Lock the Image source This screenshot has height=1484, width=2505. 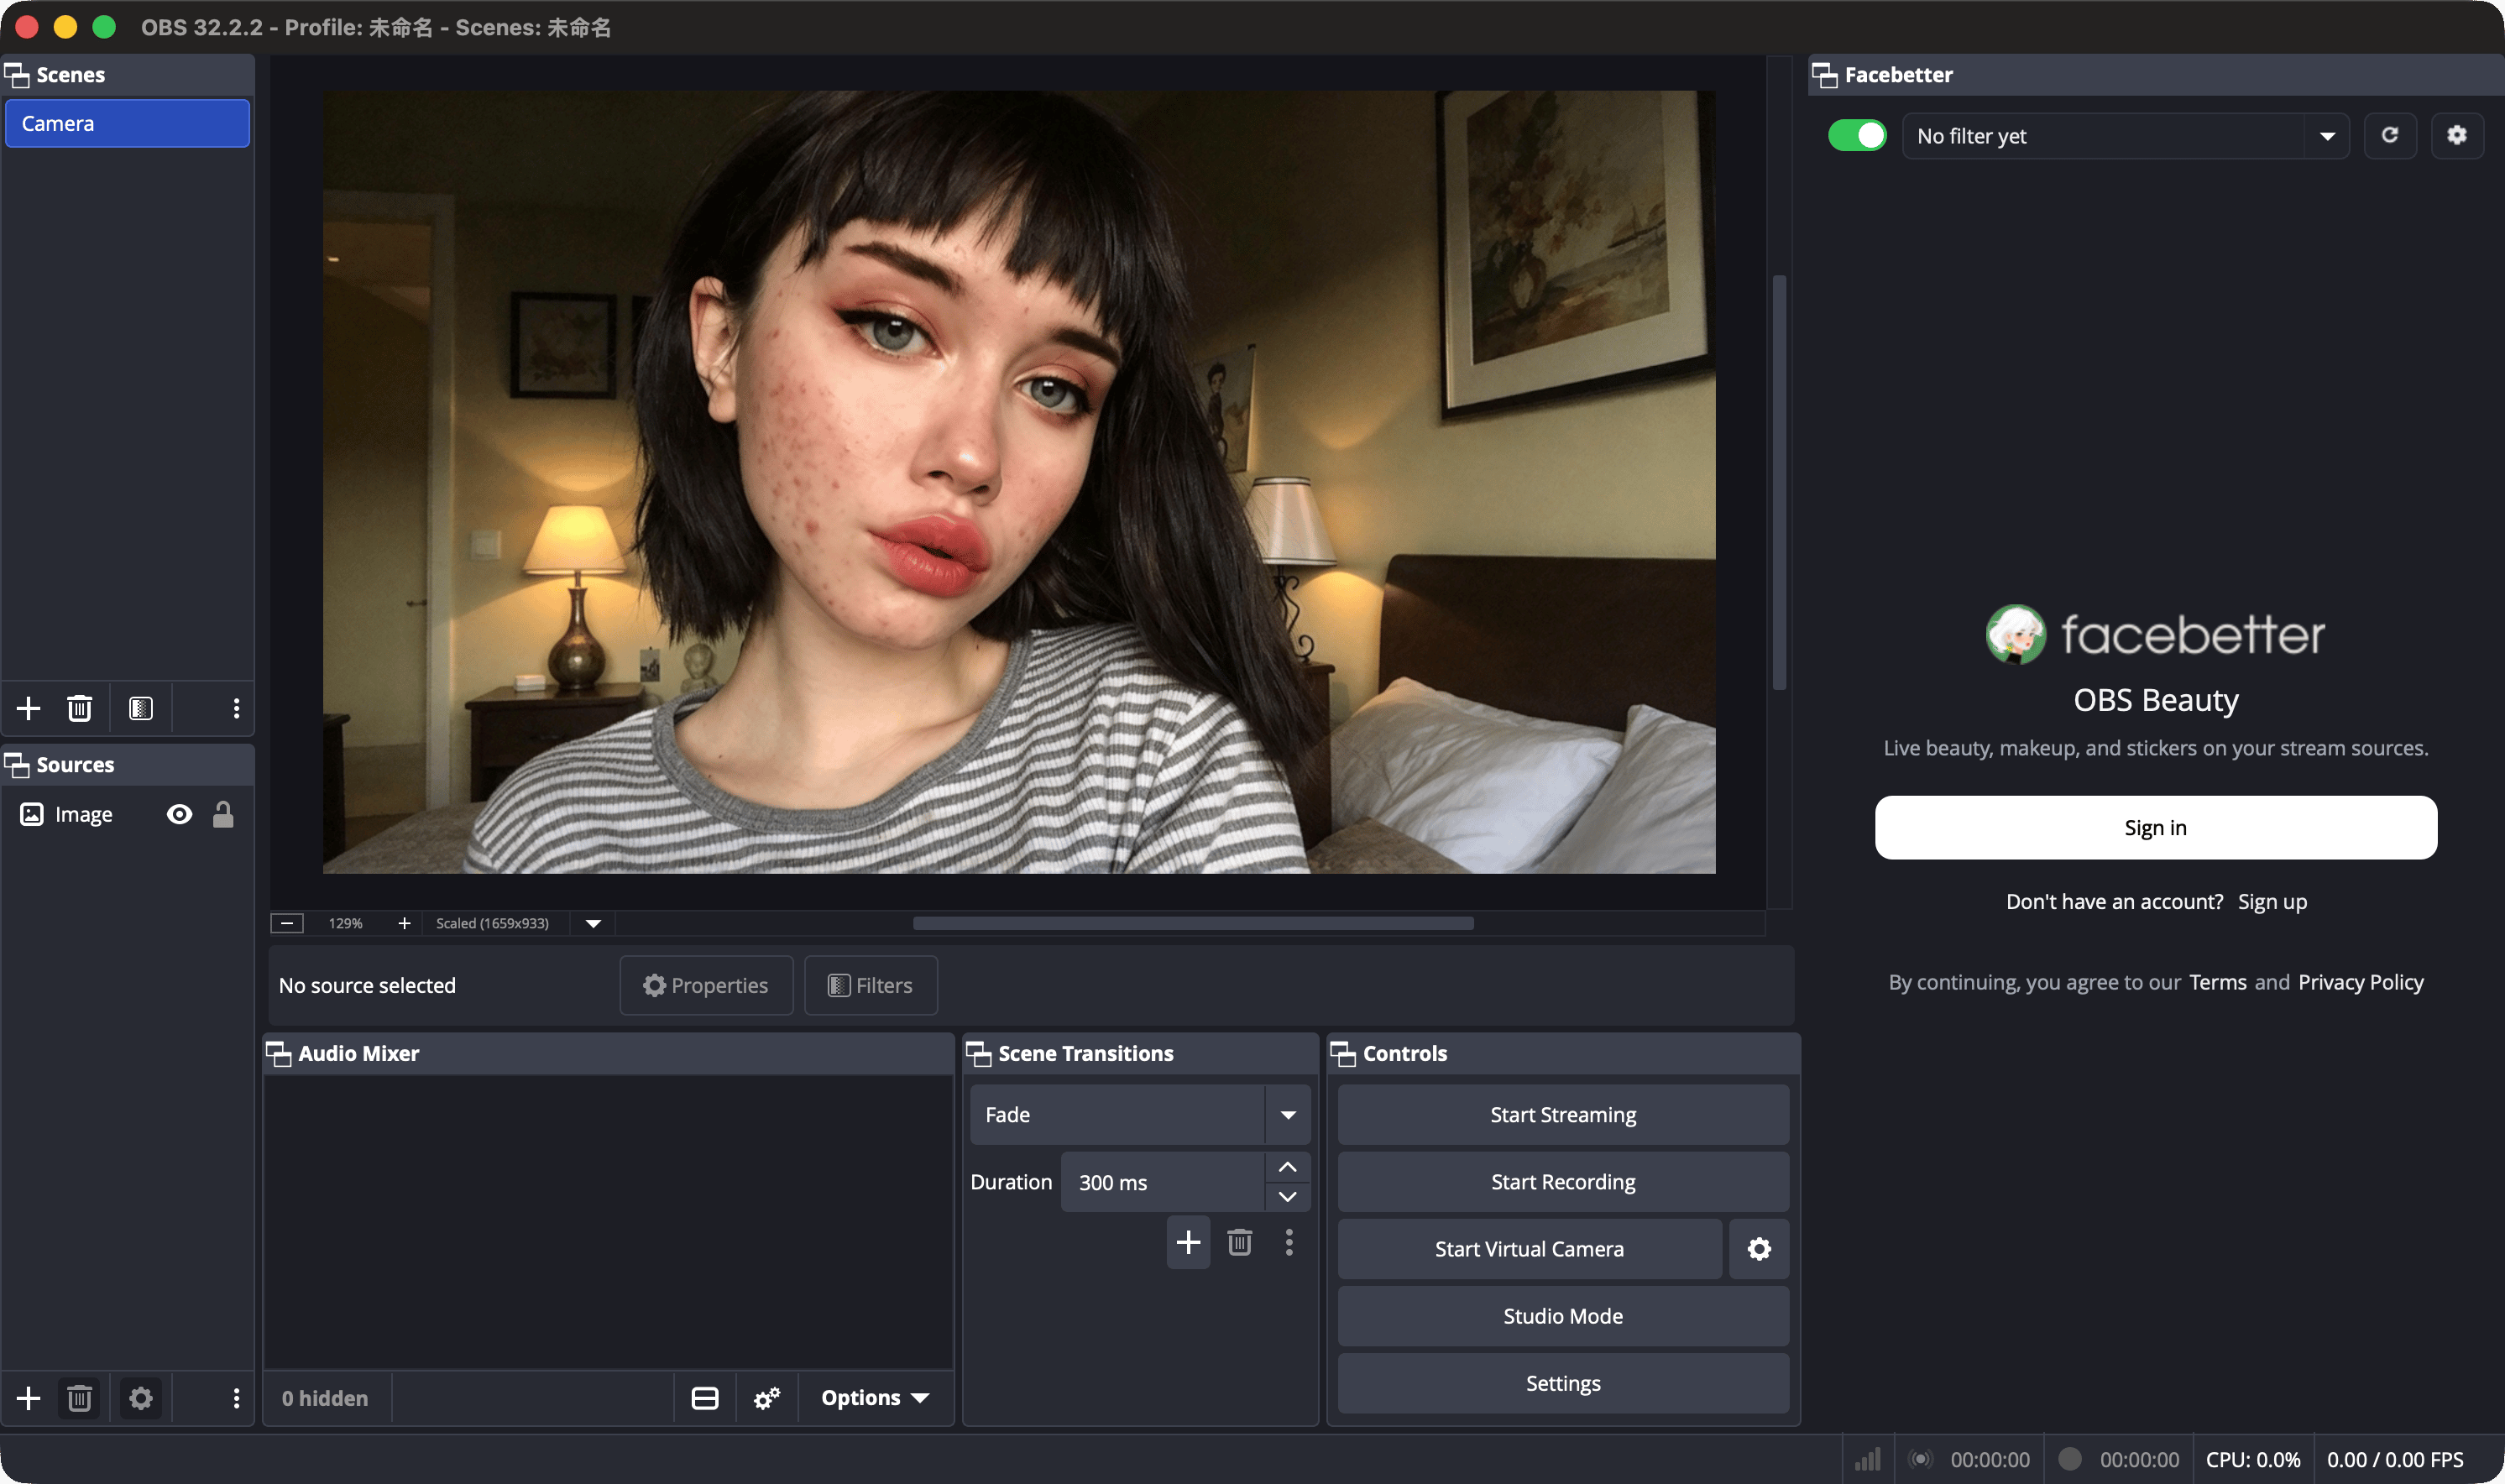pos(223,814)
